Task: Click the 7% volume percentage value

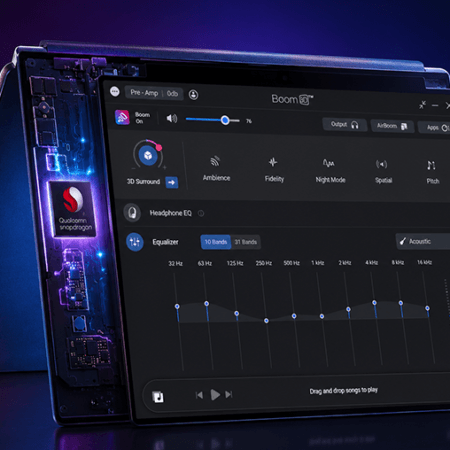Action: point(249,121)
